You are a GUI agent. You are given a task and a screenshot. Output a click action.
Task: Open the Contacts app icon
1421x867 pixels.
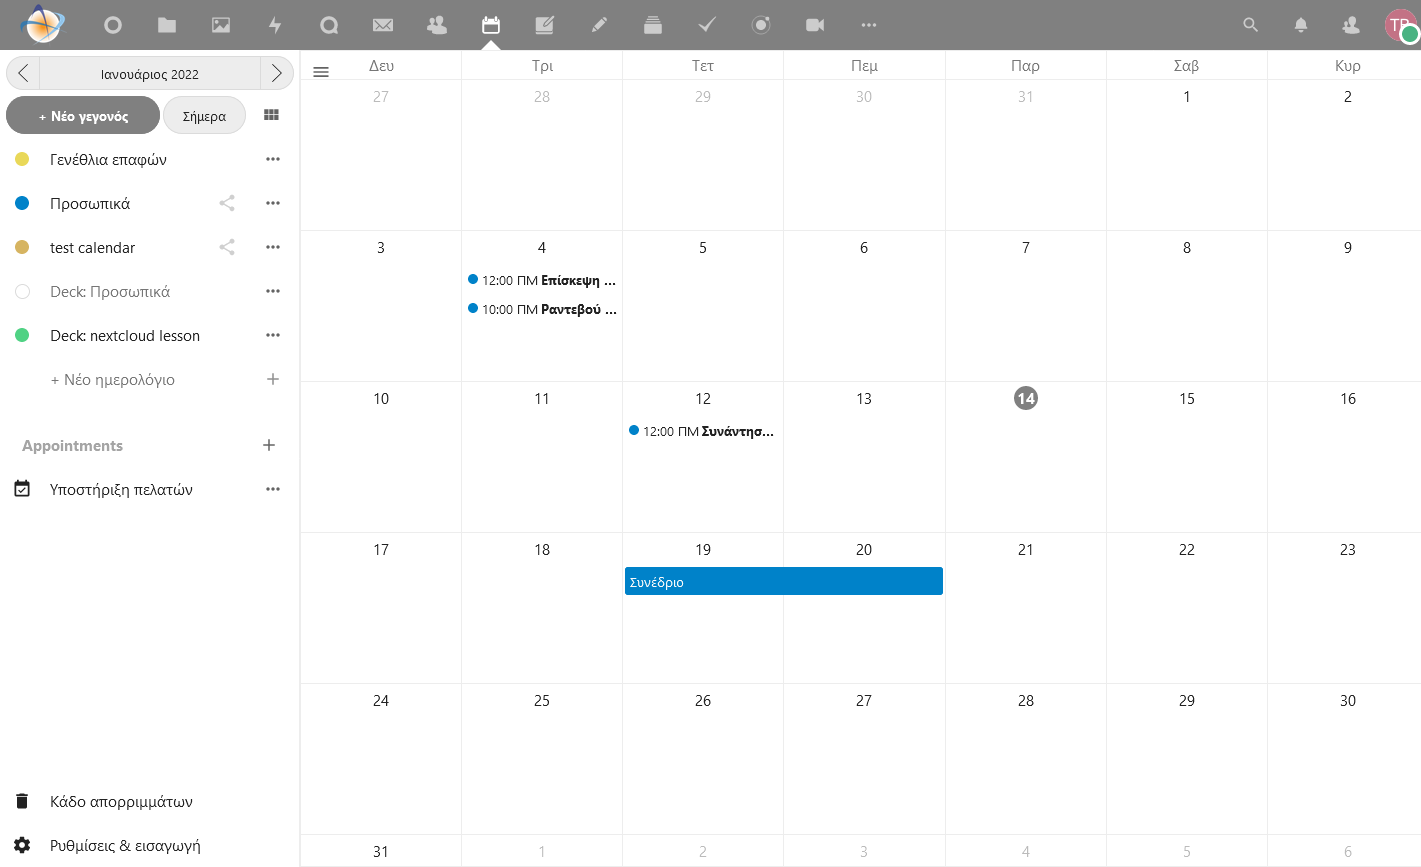437,25
